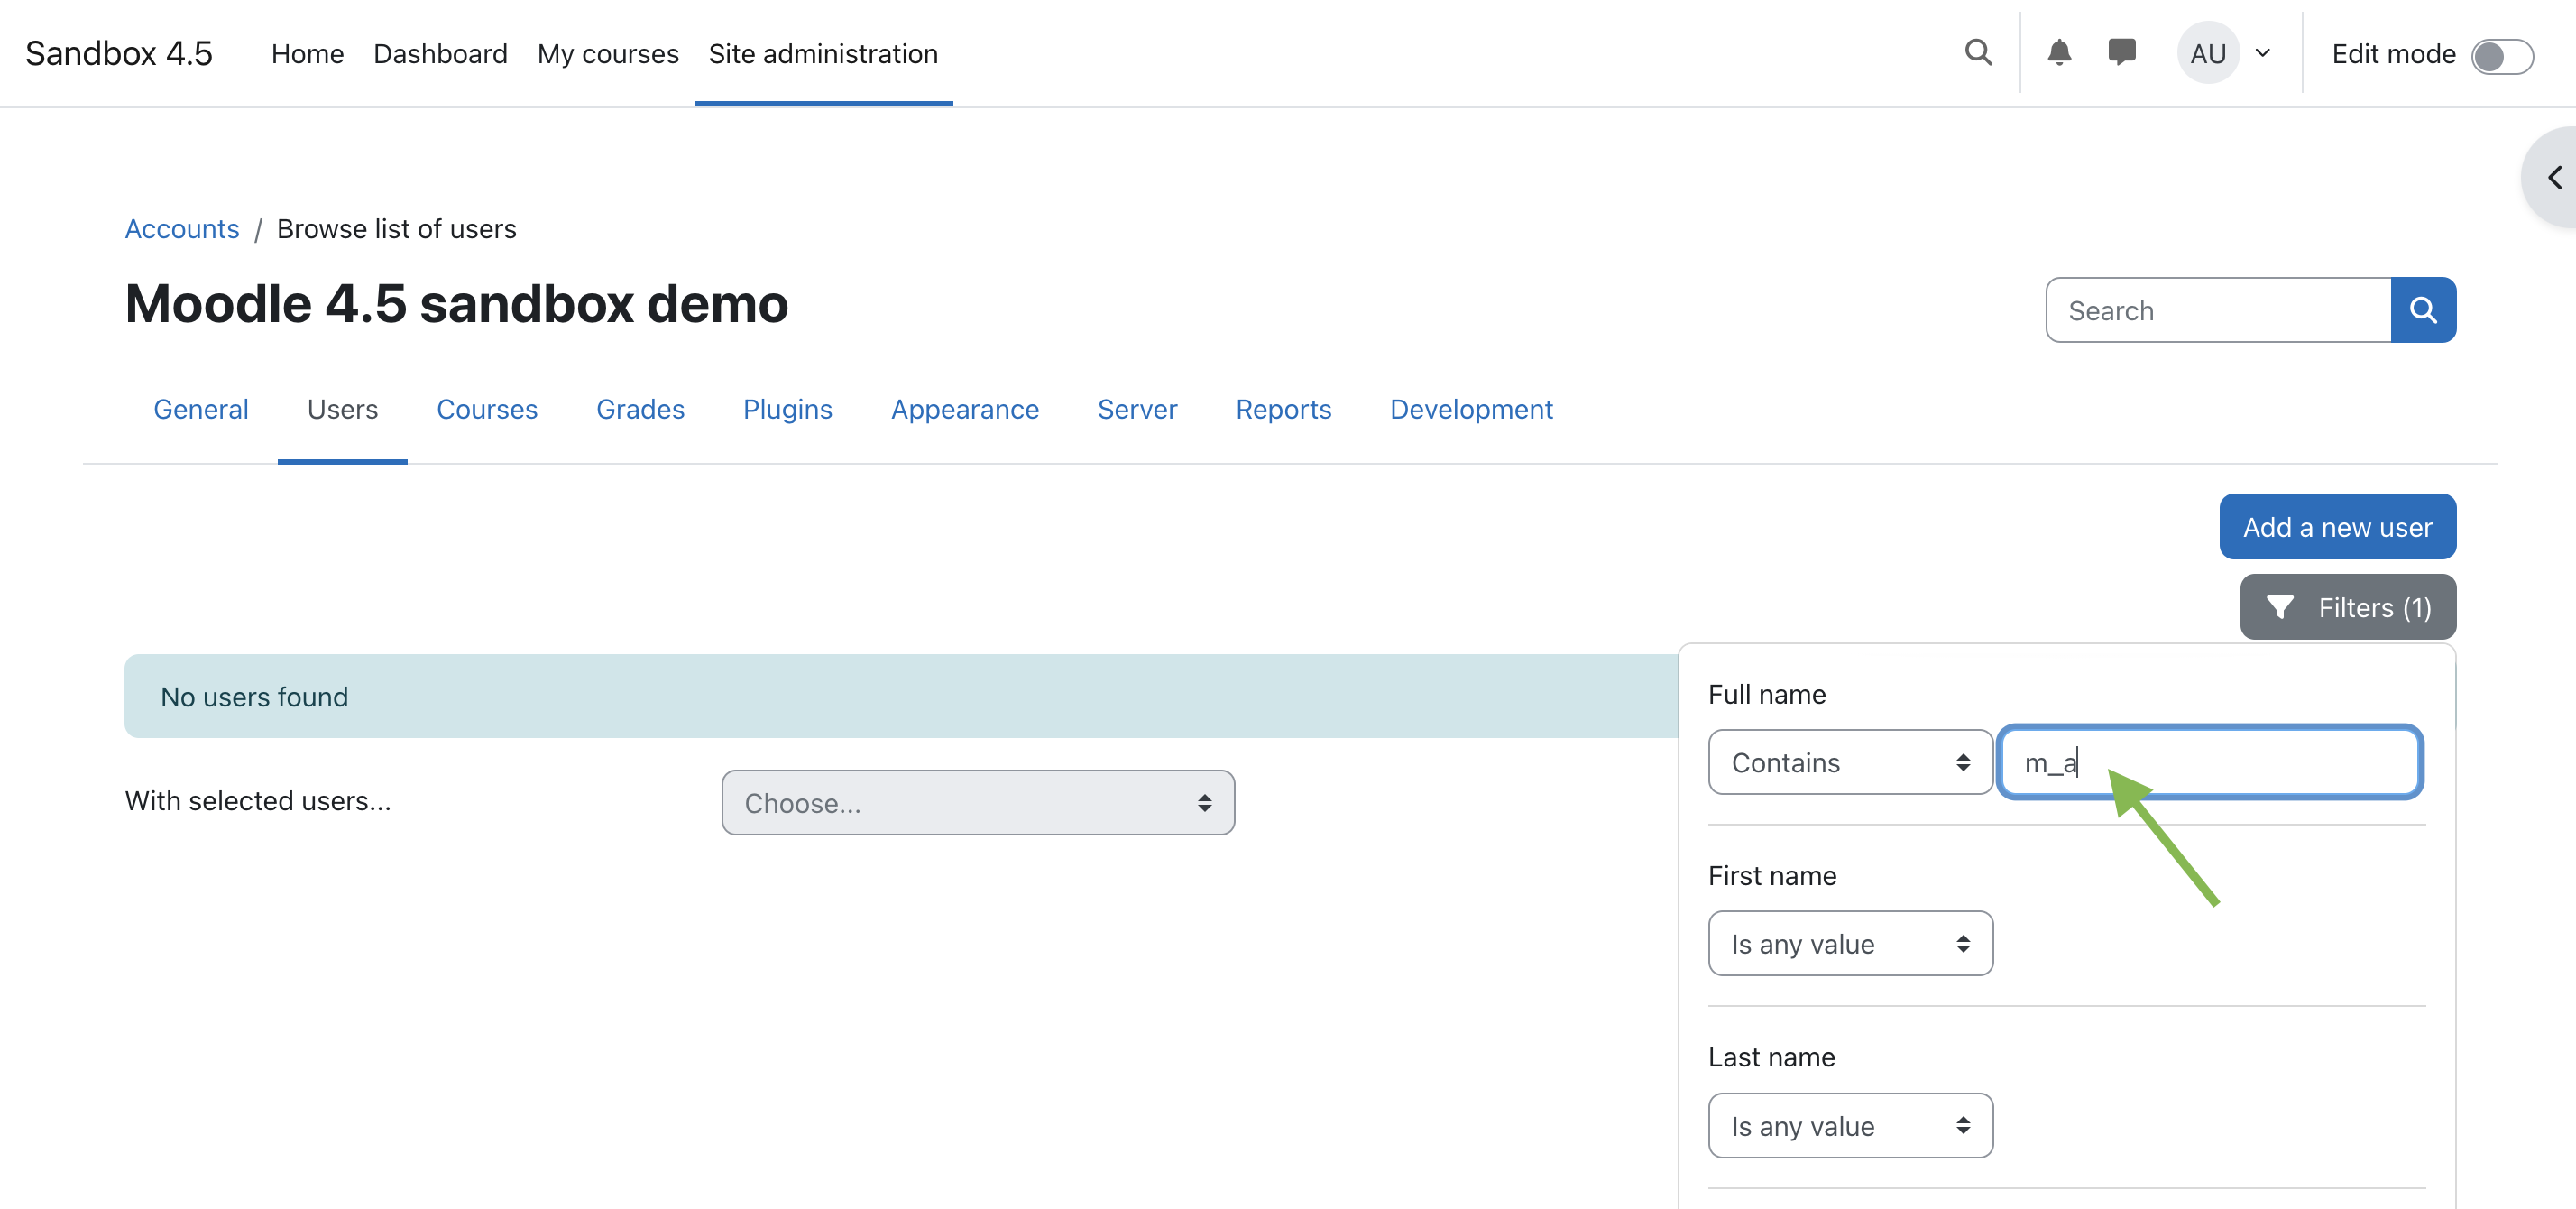Toggle the Edit mode switch
Viewport: 2576px width, 1209px height.
2502,55
